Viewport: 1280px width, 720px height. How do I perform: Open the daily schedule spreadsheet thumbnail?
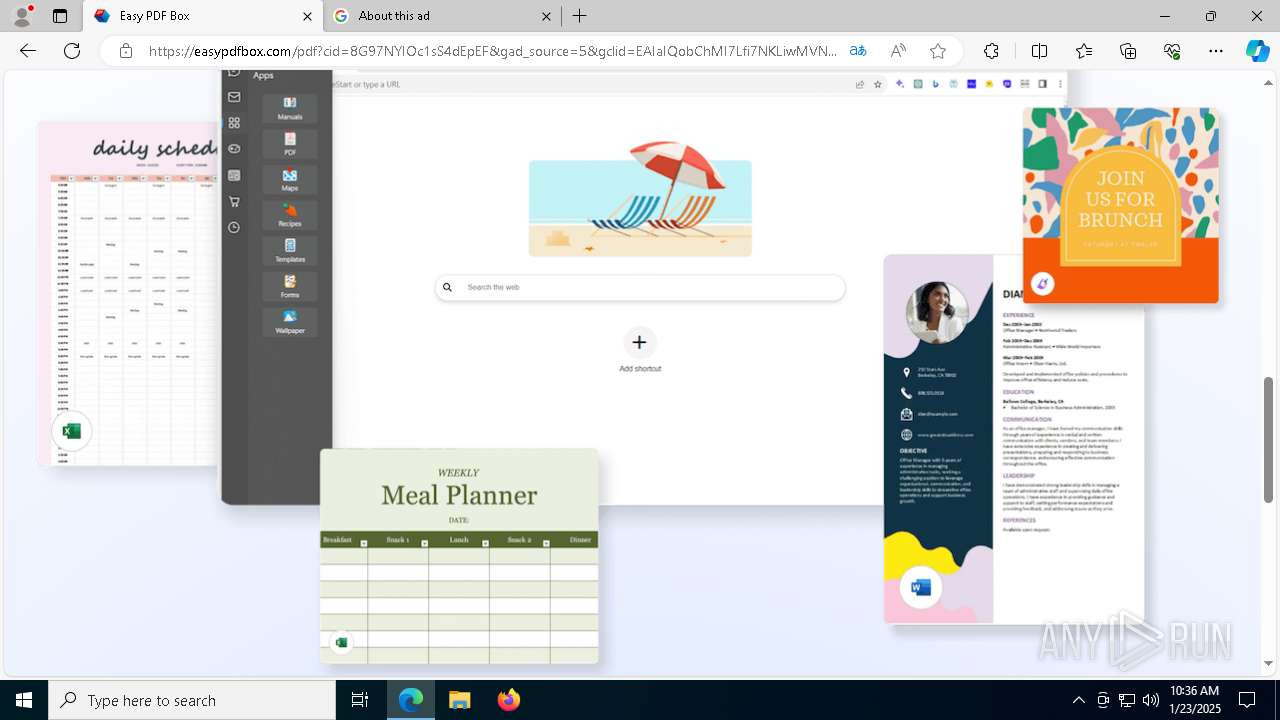coord(128,295)
